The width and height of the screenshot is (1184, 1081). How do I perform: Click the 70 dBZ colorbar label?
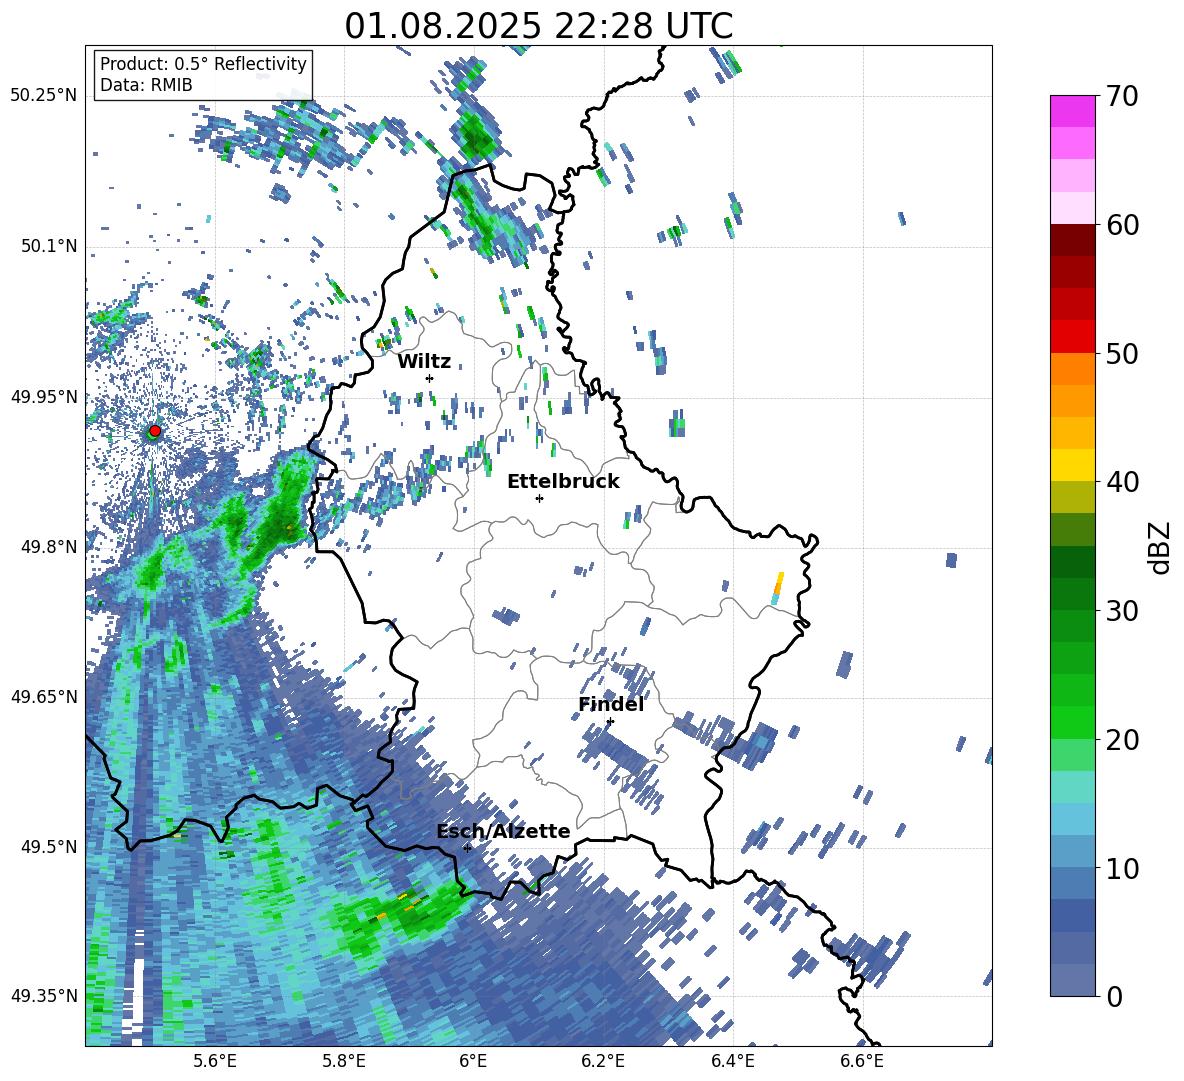[1122, 96]
